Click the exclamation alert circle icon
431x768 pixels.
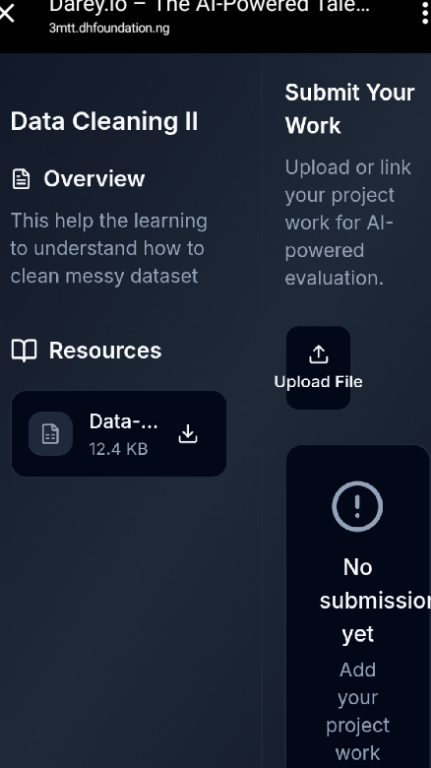click(x=358, y=506)
